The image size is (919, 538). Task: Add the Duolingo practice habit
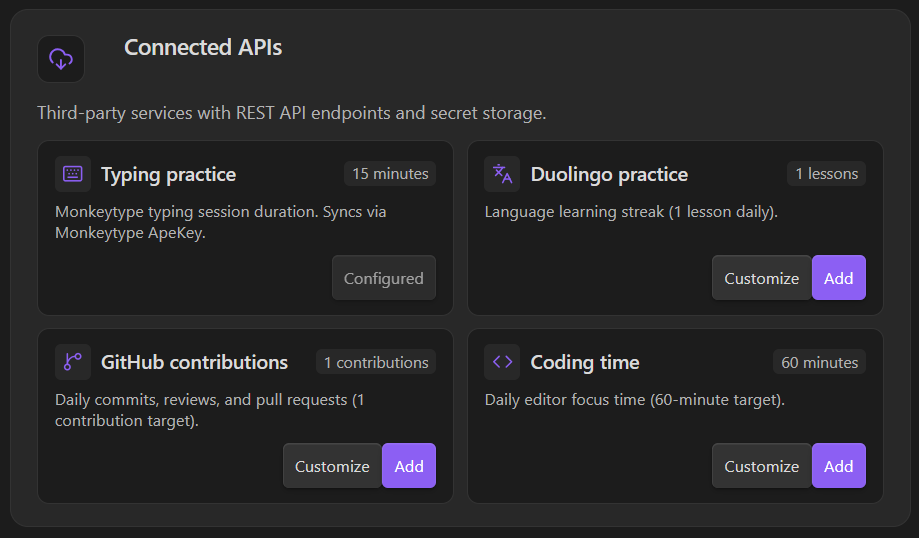(839, 278)
